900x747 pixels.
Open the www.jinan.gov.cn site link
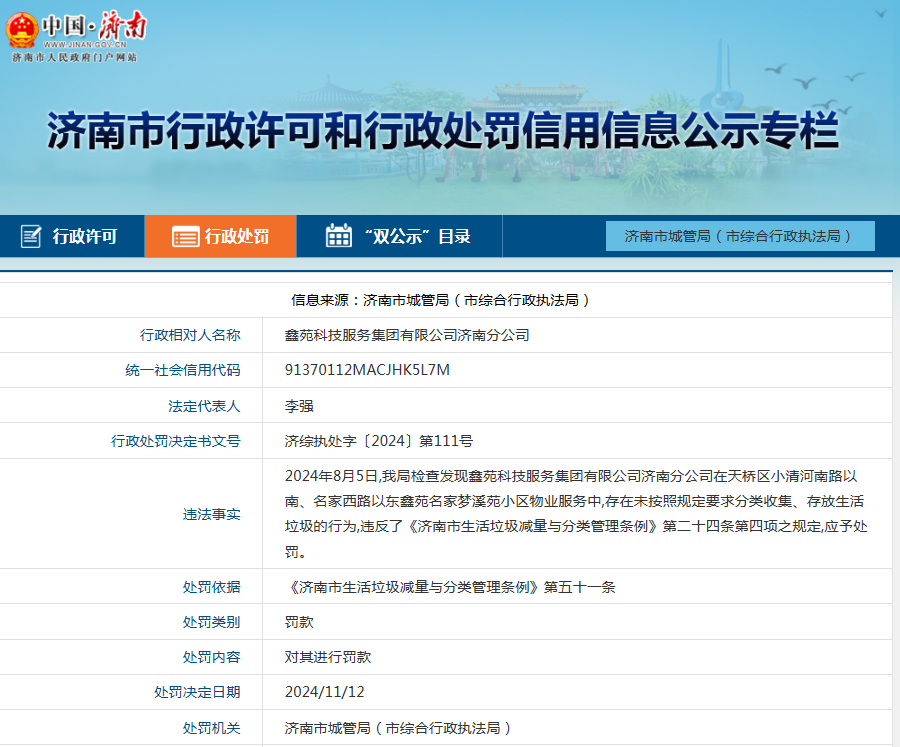tap(85, 46)
